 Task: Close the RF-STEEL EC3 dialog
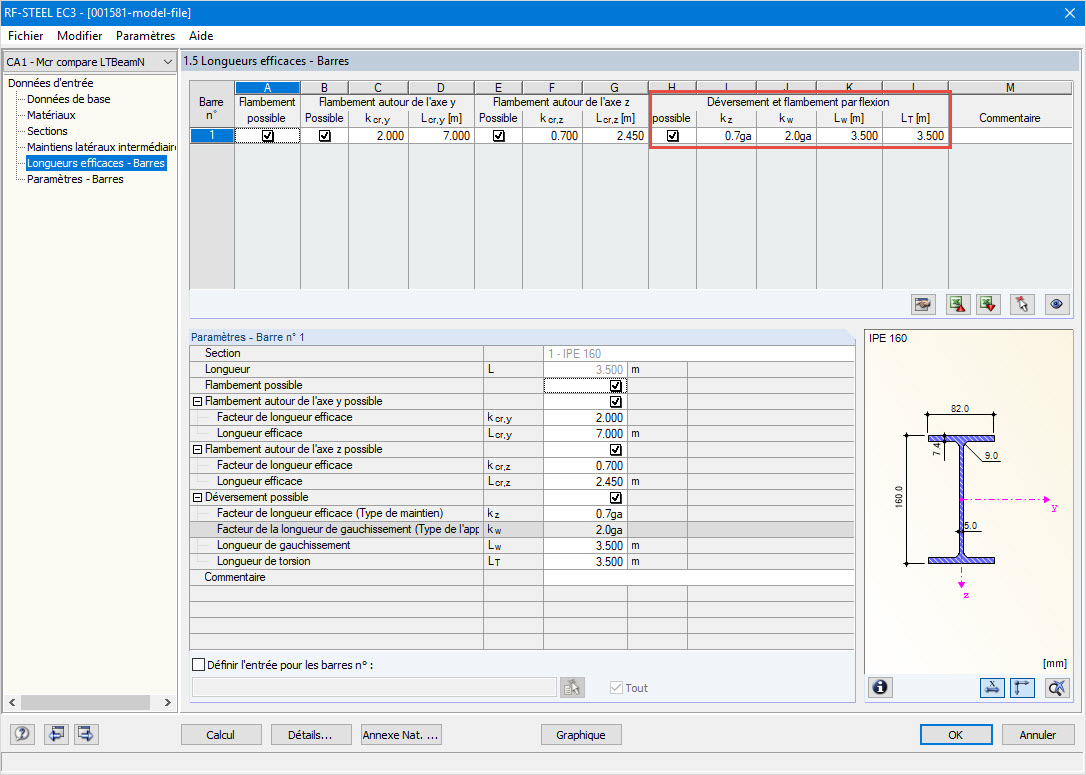[1069, 13]
